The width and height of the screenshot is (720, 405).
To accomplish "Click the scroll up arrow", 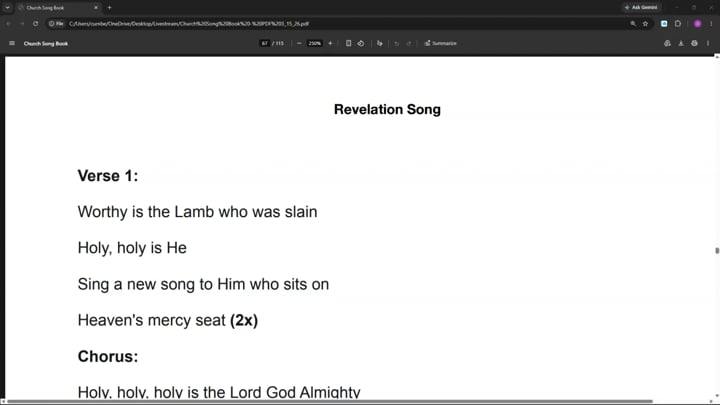I will pos(717,56).
